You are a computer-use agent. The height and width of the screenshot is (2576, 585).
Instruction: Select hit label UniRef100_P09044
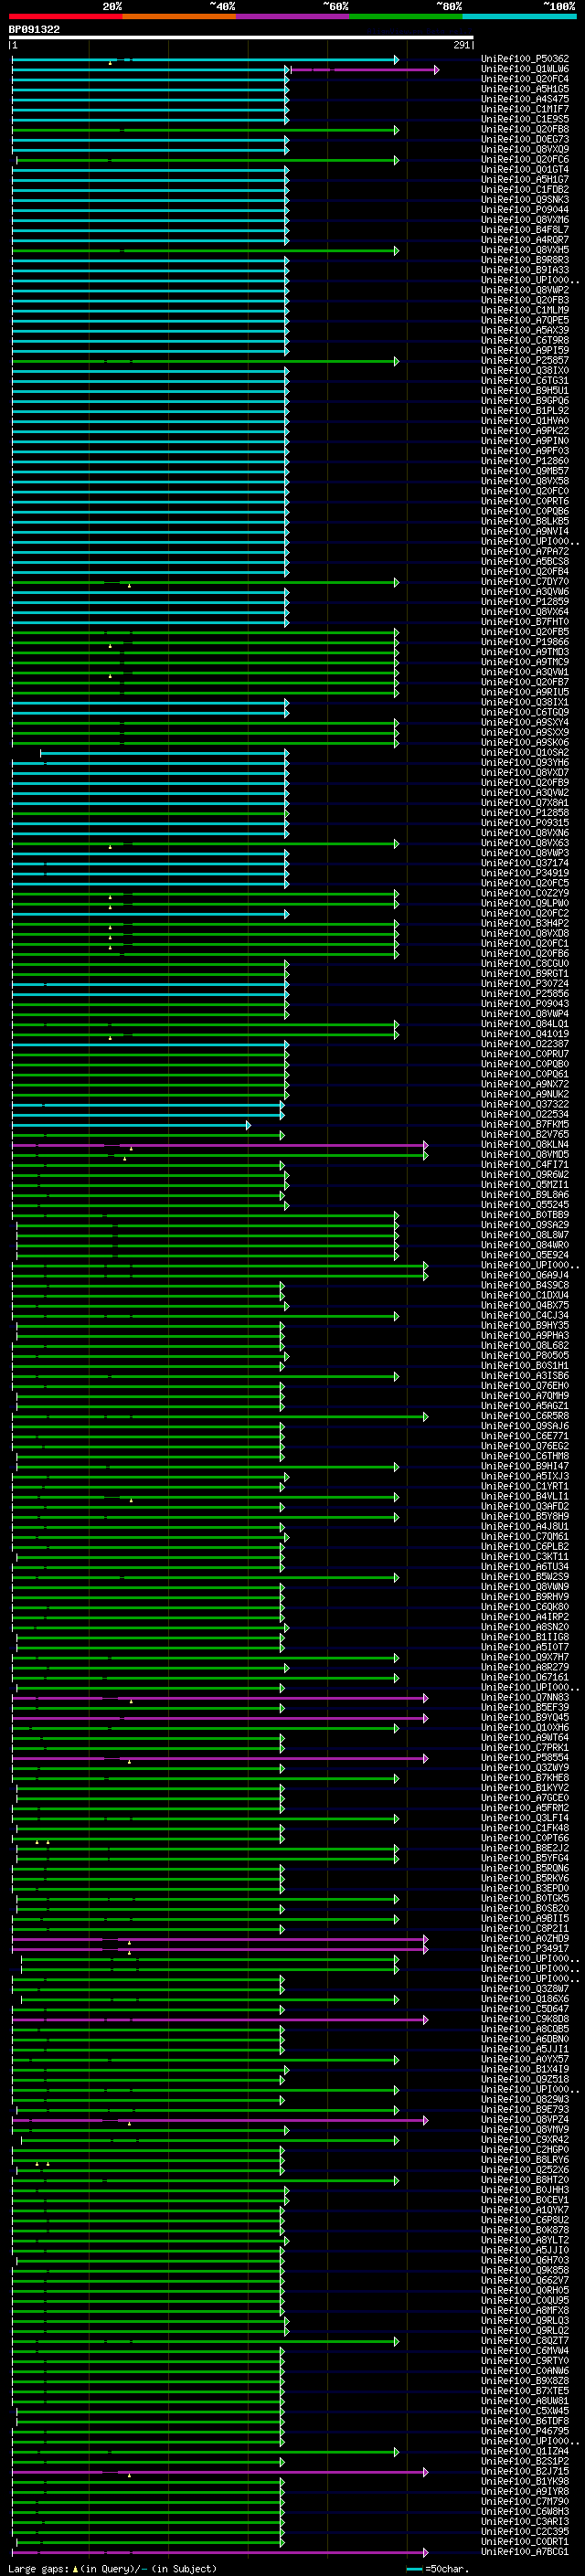point(525,210)
